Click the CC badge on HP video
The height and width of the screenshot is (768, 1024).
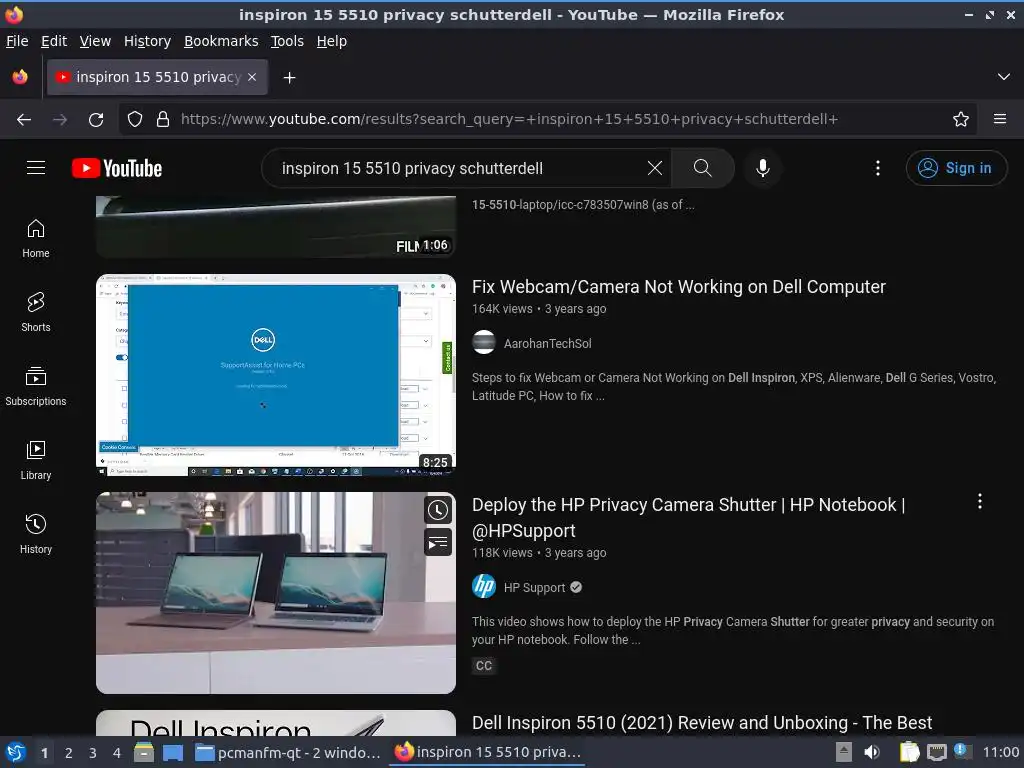point(484,665)
